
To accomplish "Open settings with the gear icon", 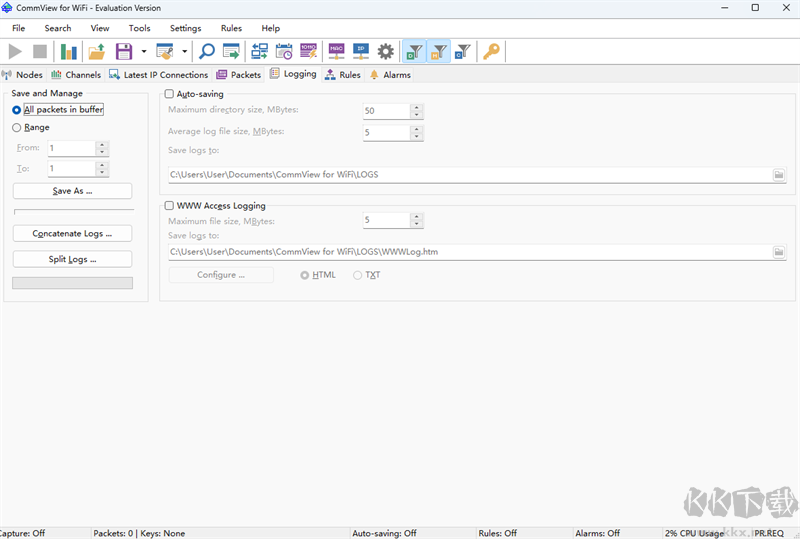I will point(386,52).
